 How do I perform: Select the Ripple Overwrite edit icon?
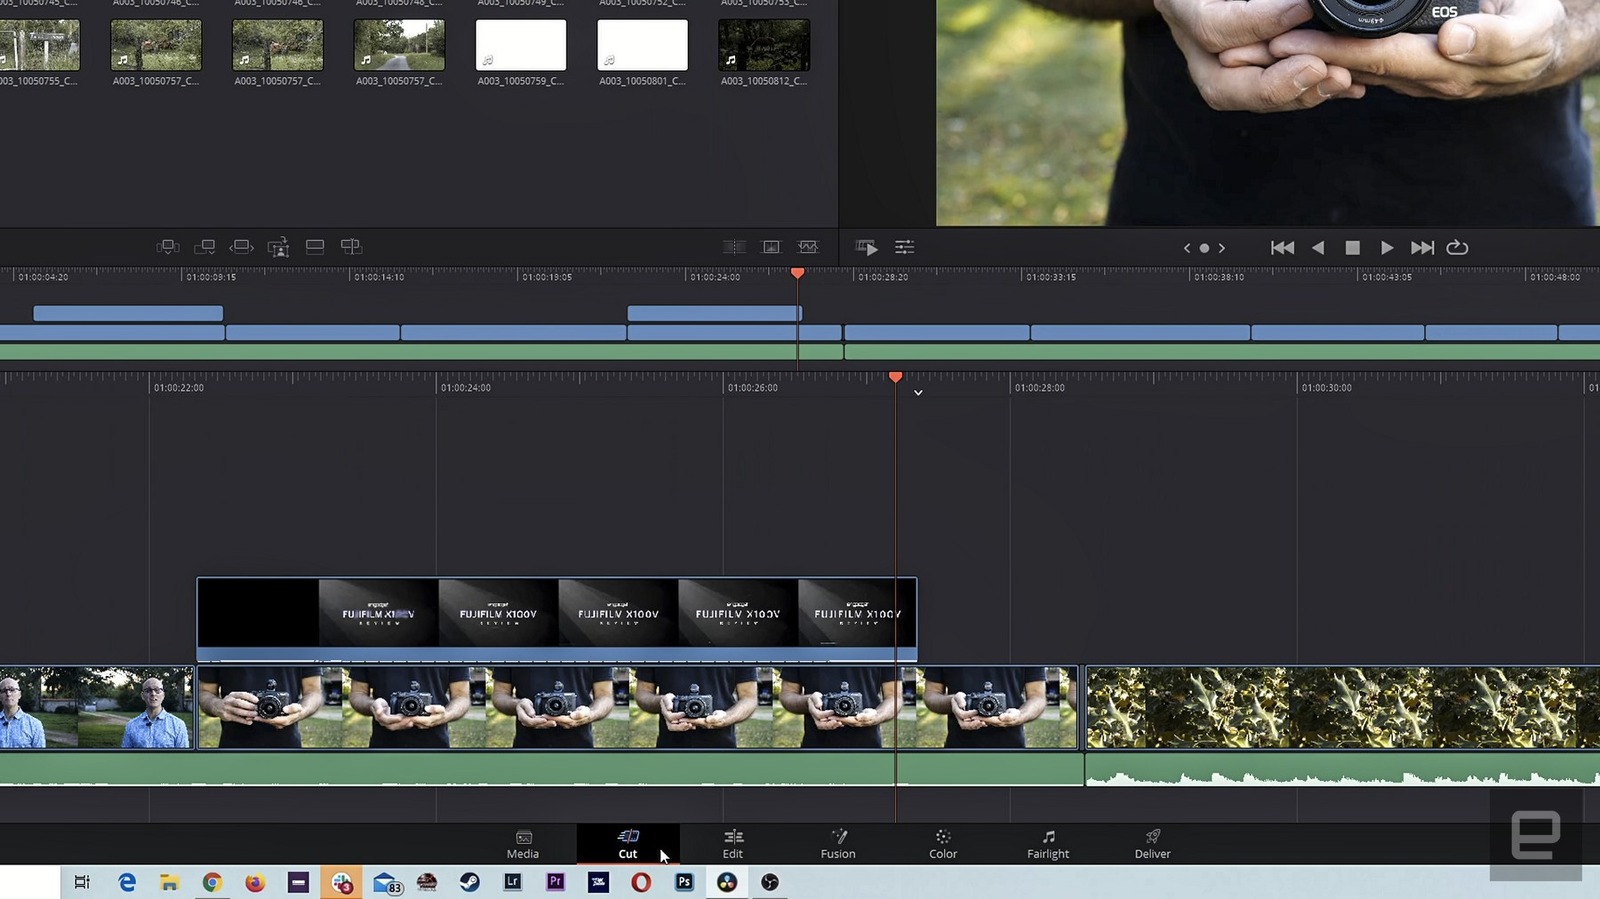pyautogui.click(x=241, y=247)
